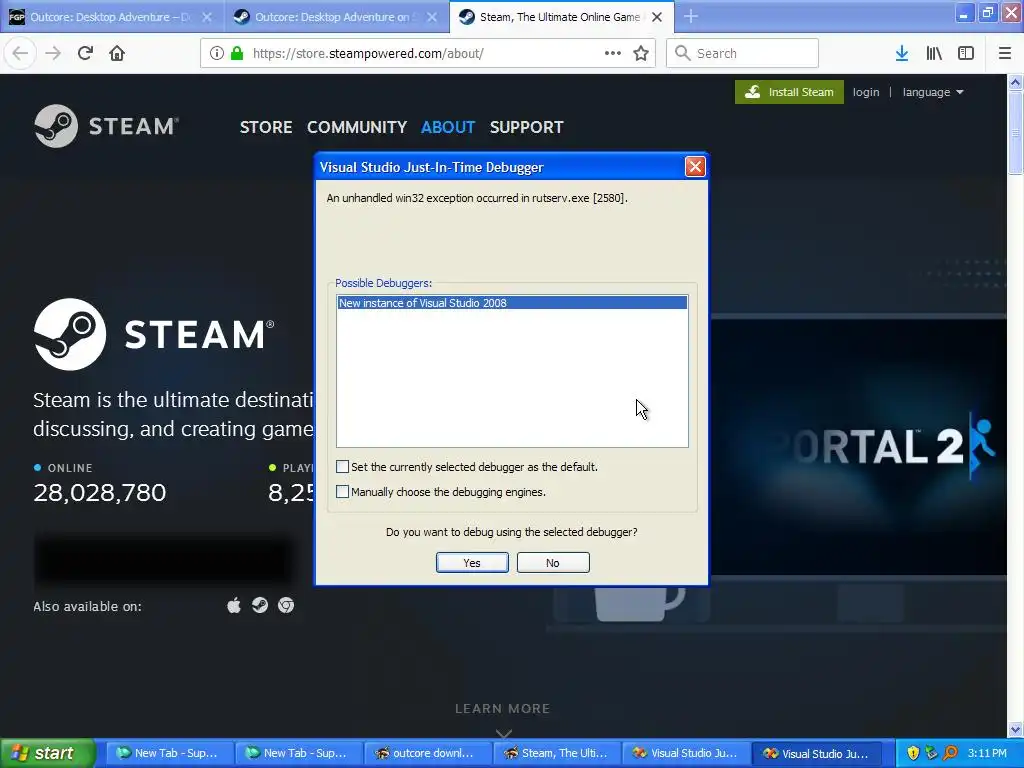Viewport: 1024px width, 768px height.
Task: Open the Firefox hamburger menu
Action: point(1004,54)
